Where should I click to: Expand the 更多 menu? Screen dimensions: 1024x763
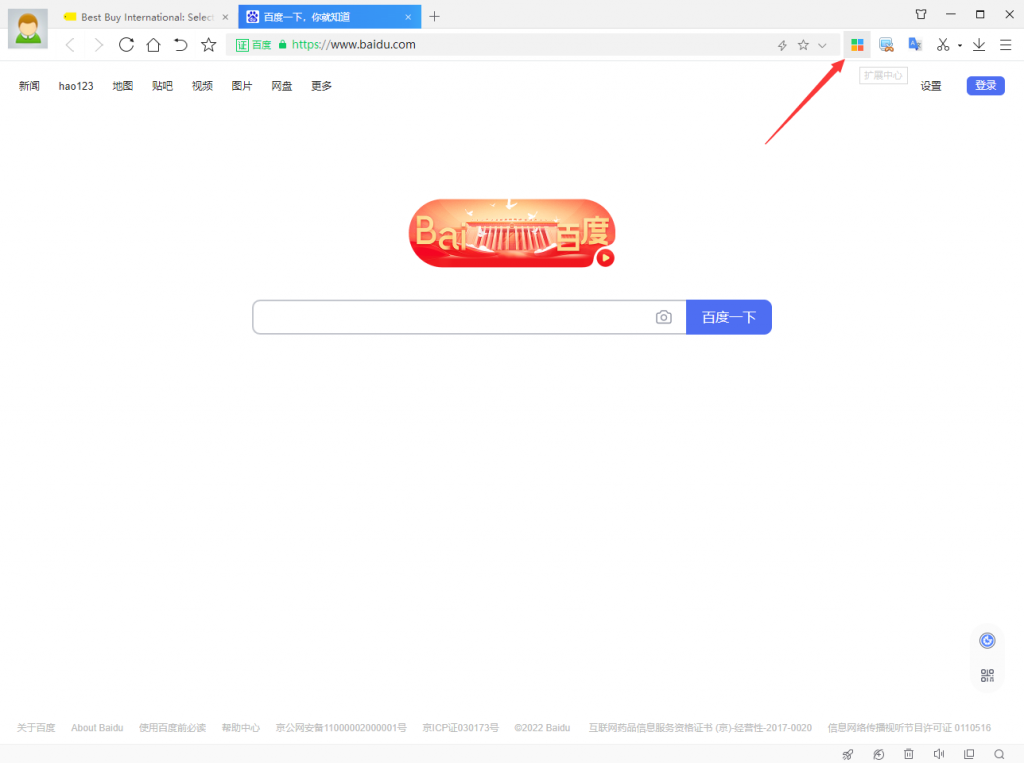(322, 86)
